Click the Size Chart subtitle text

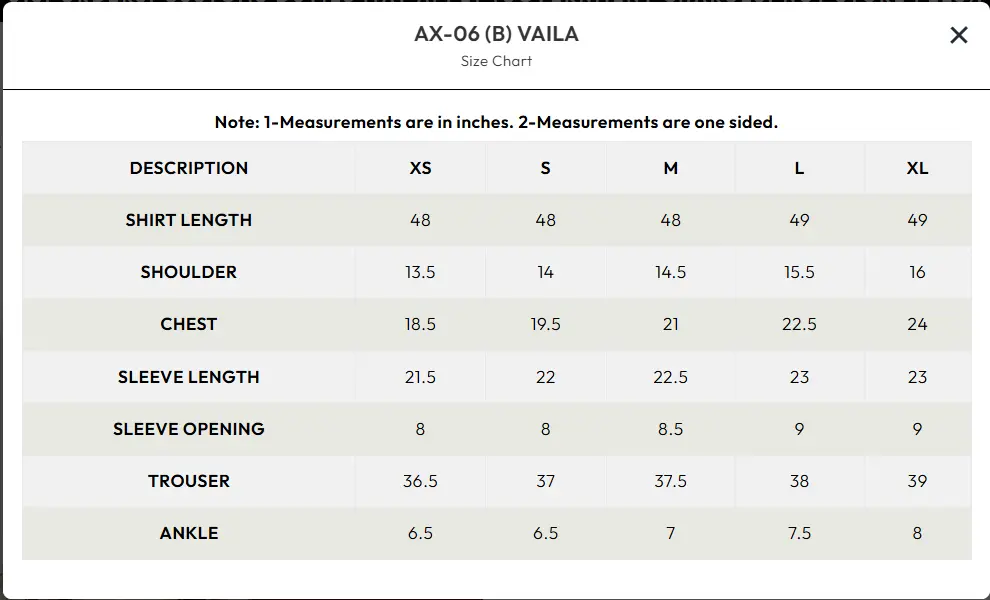point(496,61)
